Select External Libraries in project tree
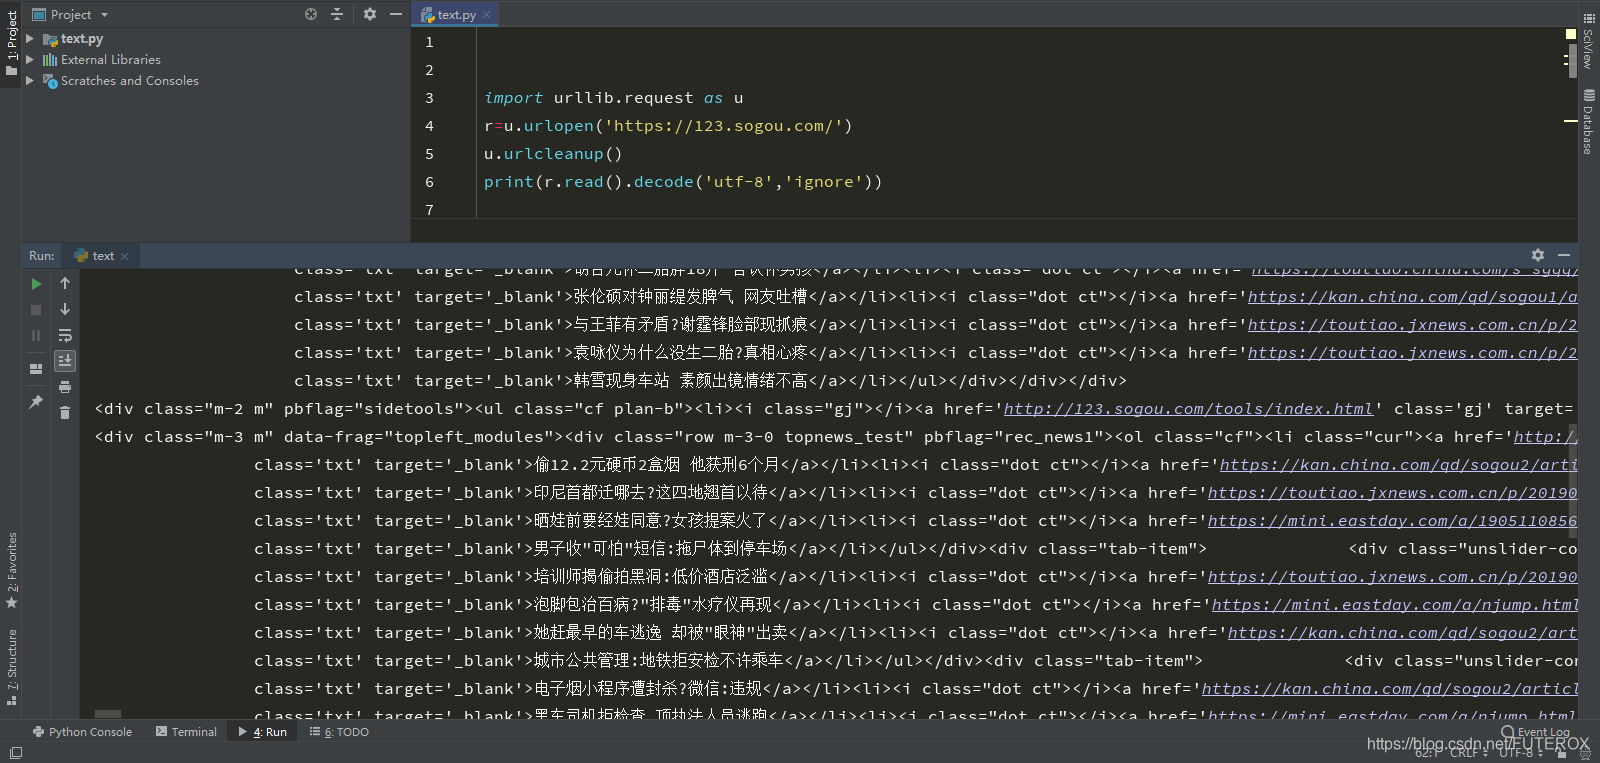The image size is (1600, 763). coord(111,60)
